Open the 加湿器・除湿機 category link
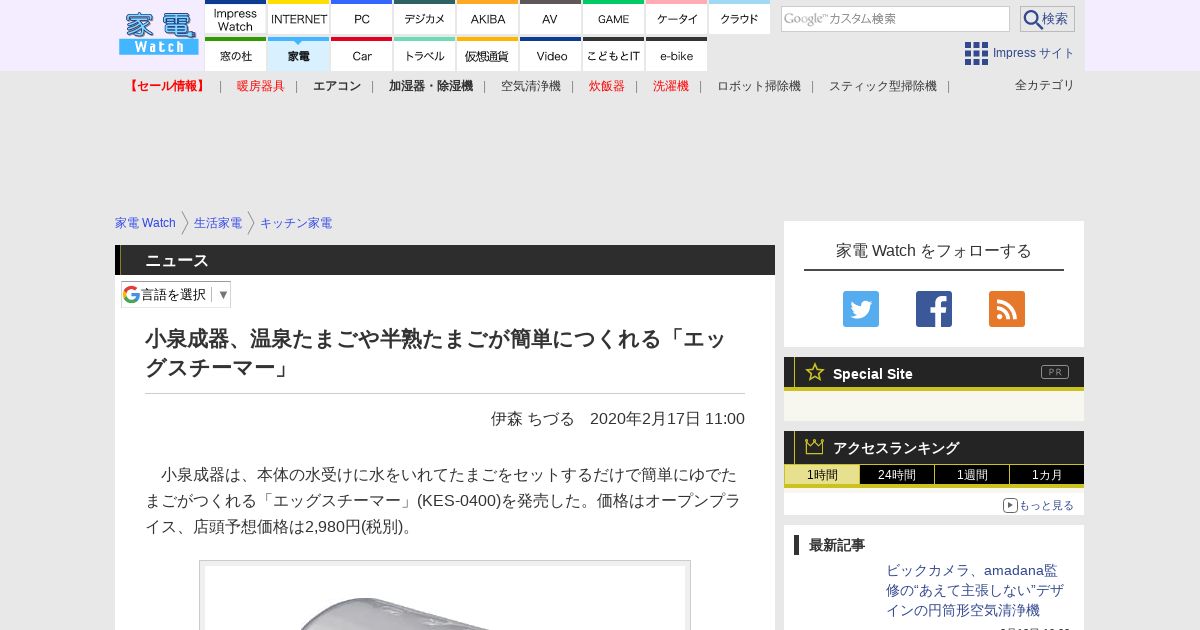 pos(431,86)
